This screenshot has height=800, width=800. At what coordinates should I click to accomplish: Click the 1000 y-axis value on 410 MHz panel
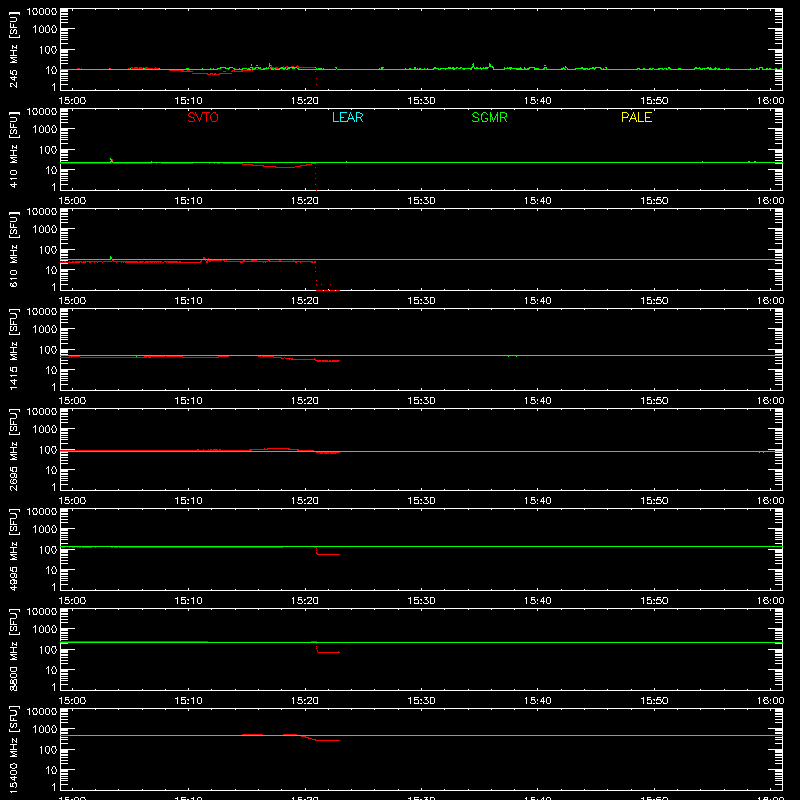click(x=45, y=129)
